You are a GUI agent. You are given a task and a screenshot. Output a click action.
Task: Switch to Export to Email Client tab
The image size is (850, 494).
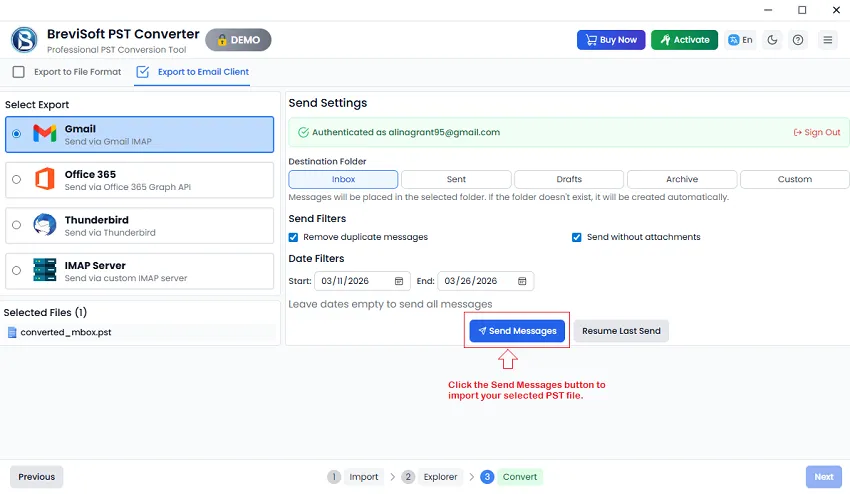point(192,72)
